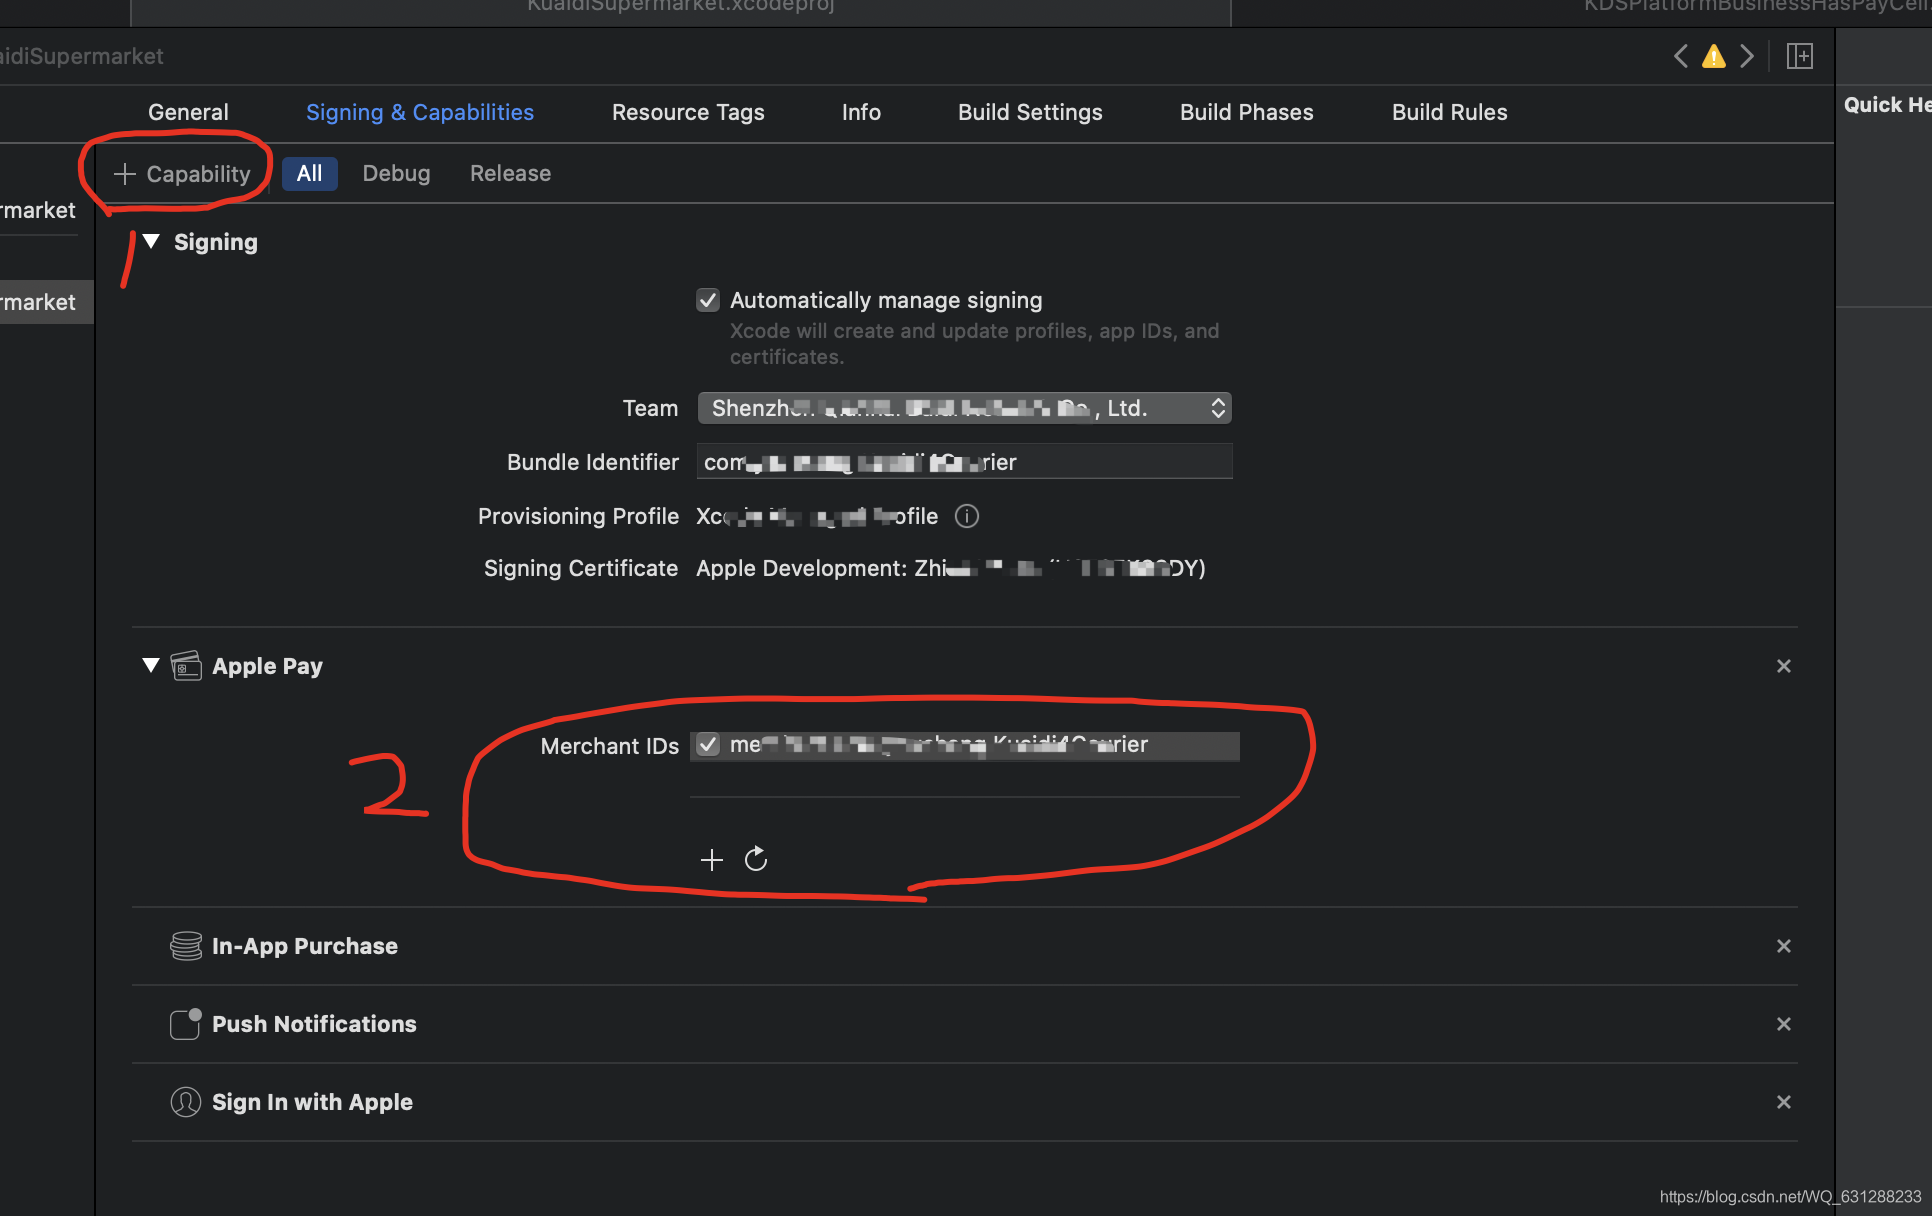
Task: Click the Signing Certificate value text
Action: 951,568
